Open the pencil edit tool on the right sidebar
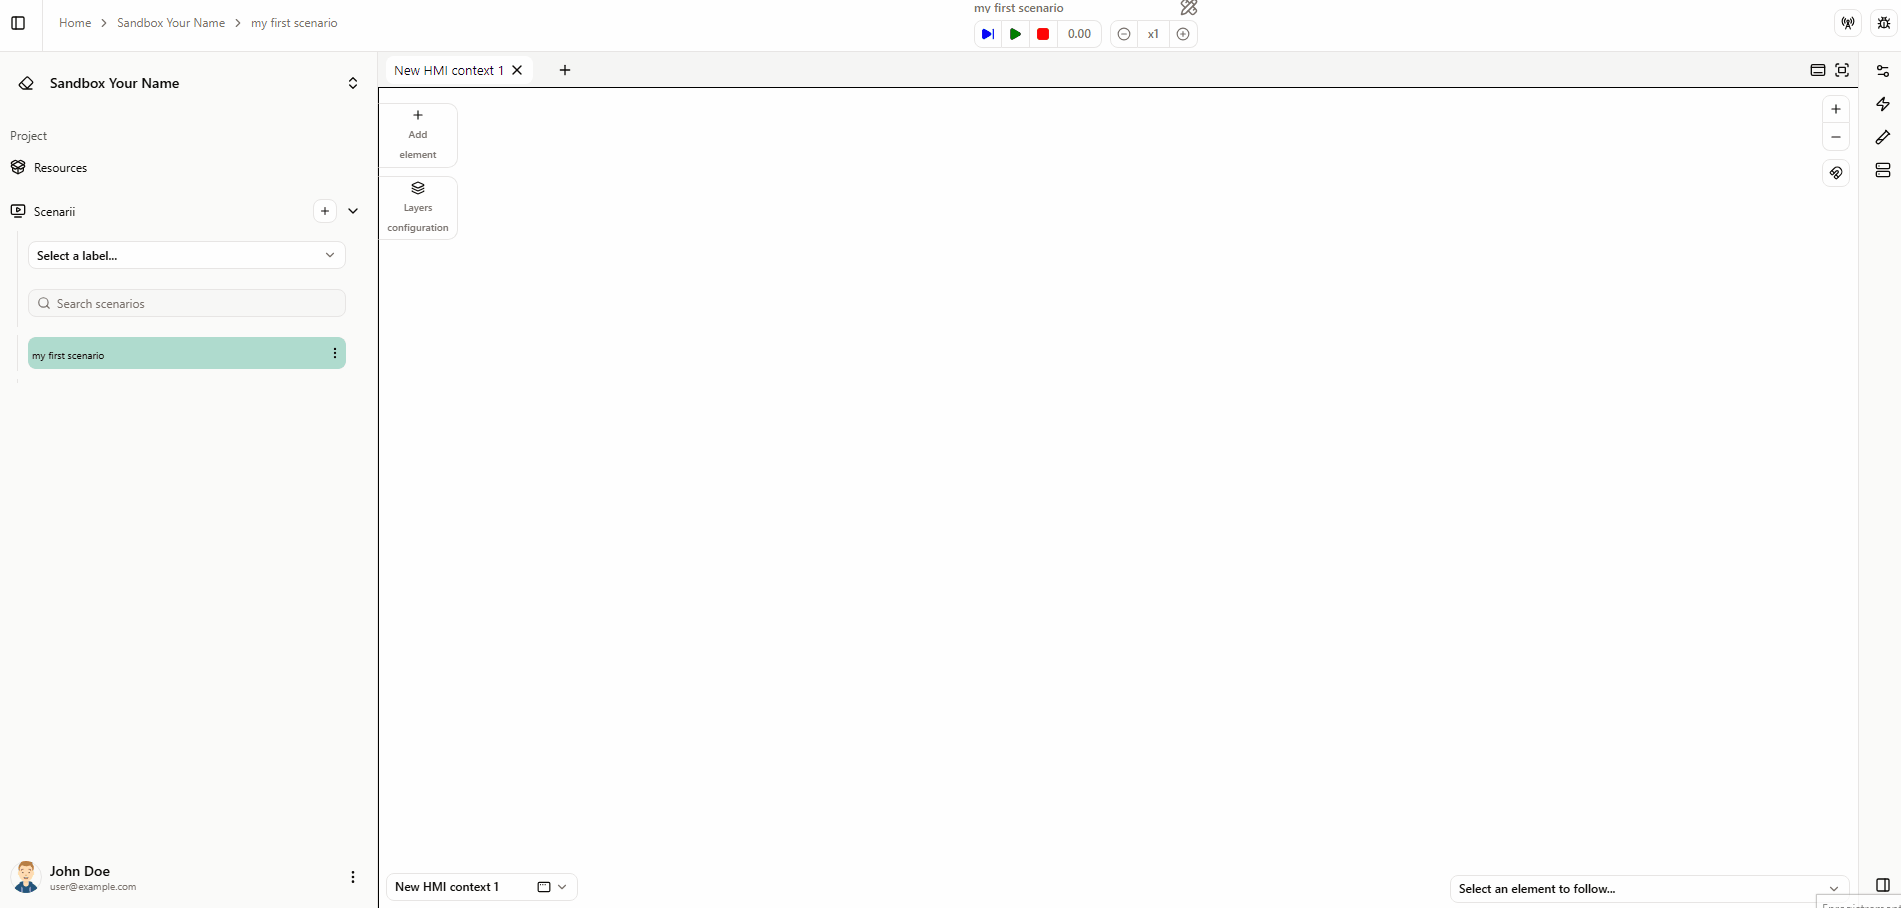 [1884, 137]
